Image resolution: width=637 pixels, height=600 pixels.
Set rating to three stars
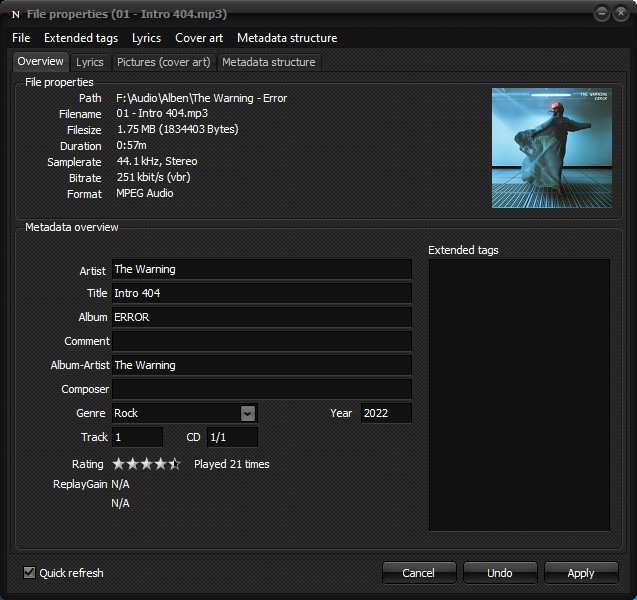coord(146,464)
